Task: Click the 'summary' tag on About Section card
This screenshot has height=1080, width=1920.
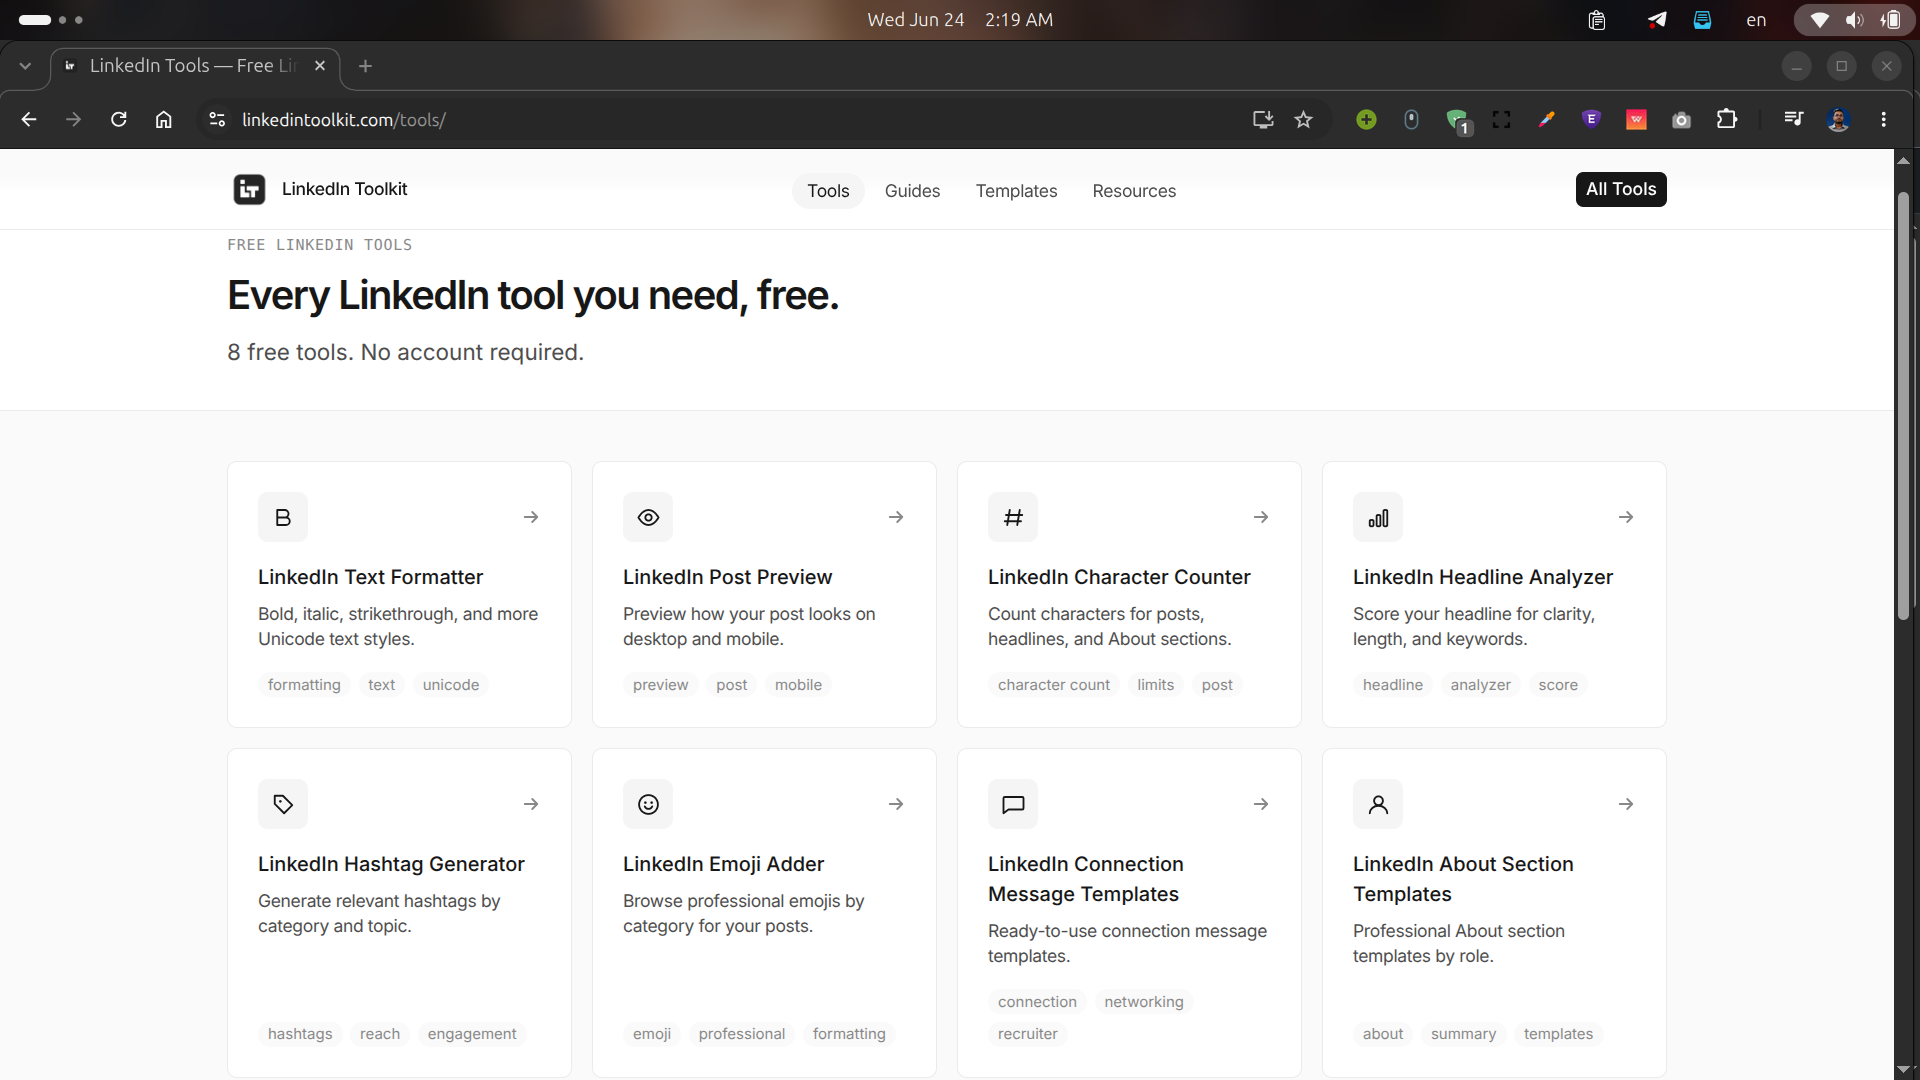Action: click(1463, 1034)
